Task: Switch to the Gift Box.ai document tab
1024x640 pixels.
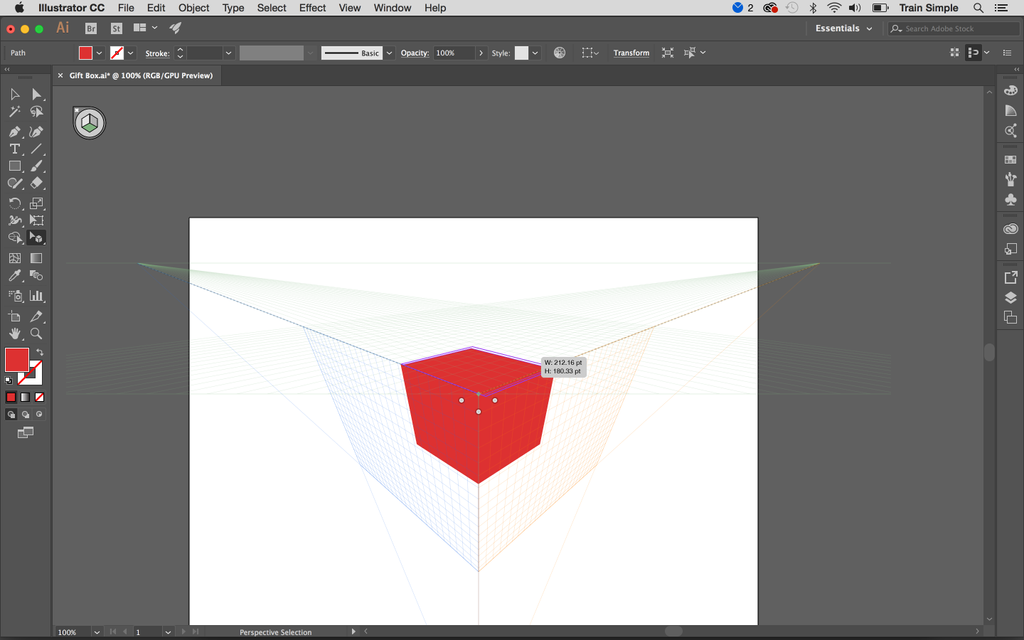Action: tap(140, 75)
